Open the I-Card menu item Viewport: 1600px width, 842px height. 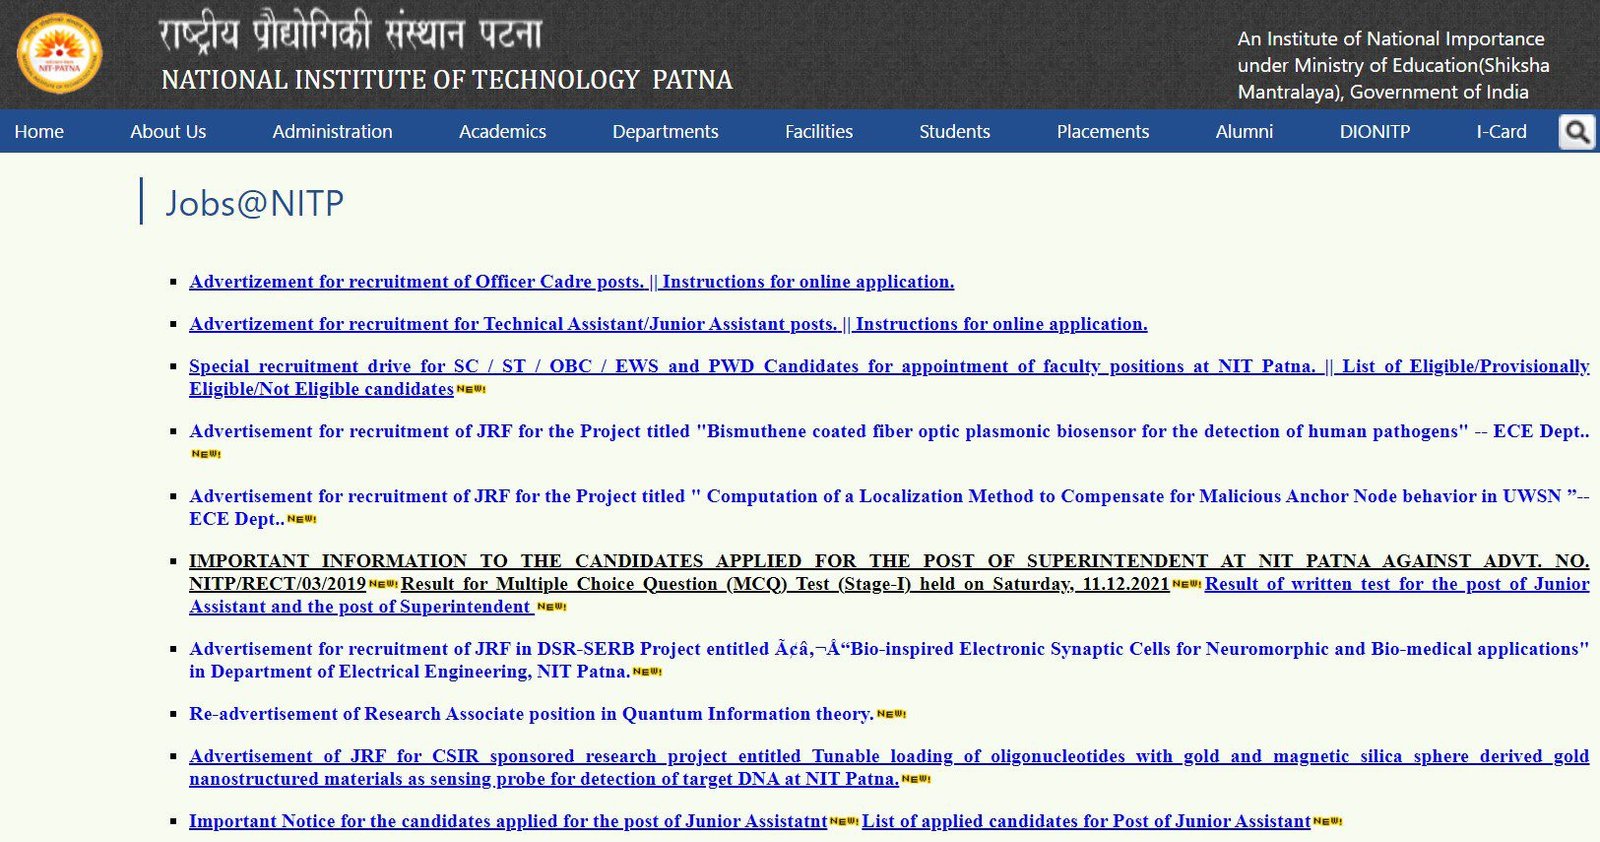(1501, 132)
